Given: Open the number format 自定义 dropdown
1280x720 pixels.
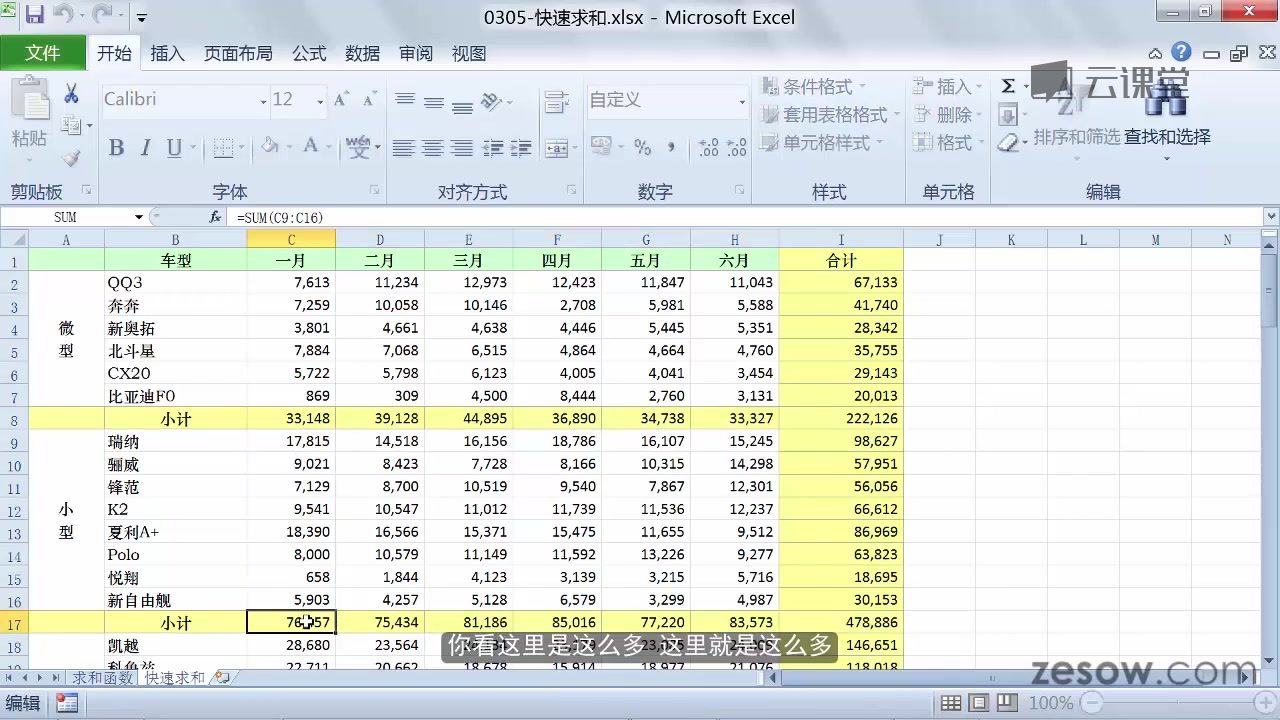Looking at the screenshot, I should coord(742,101).
